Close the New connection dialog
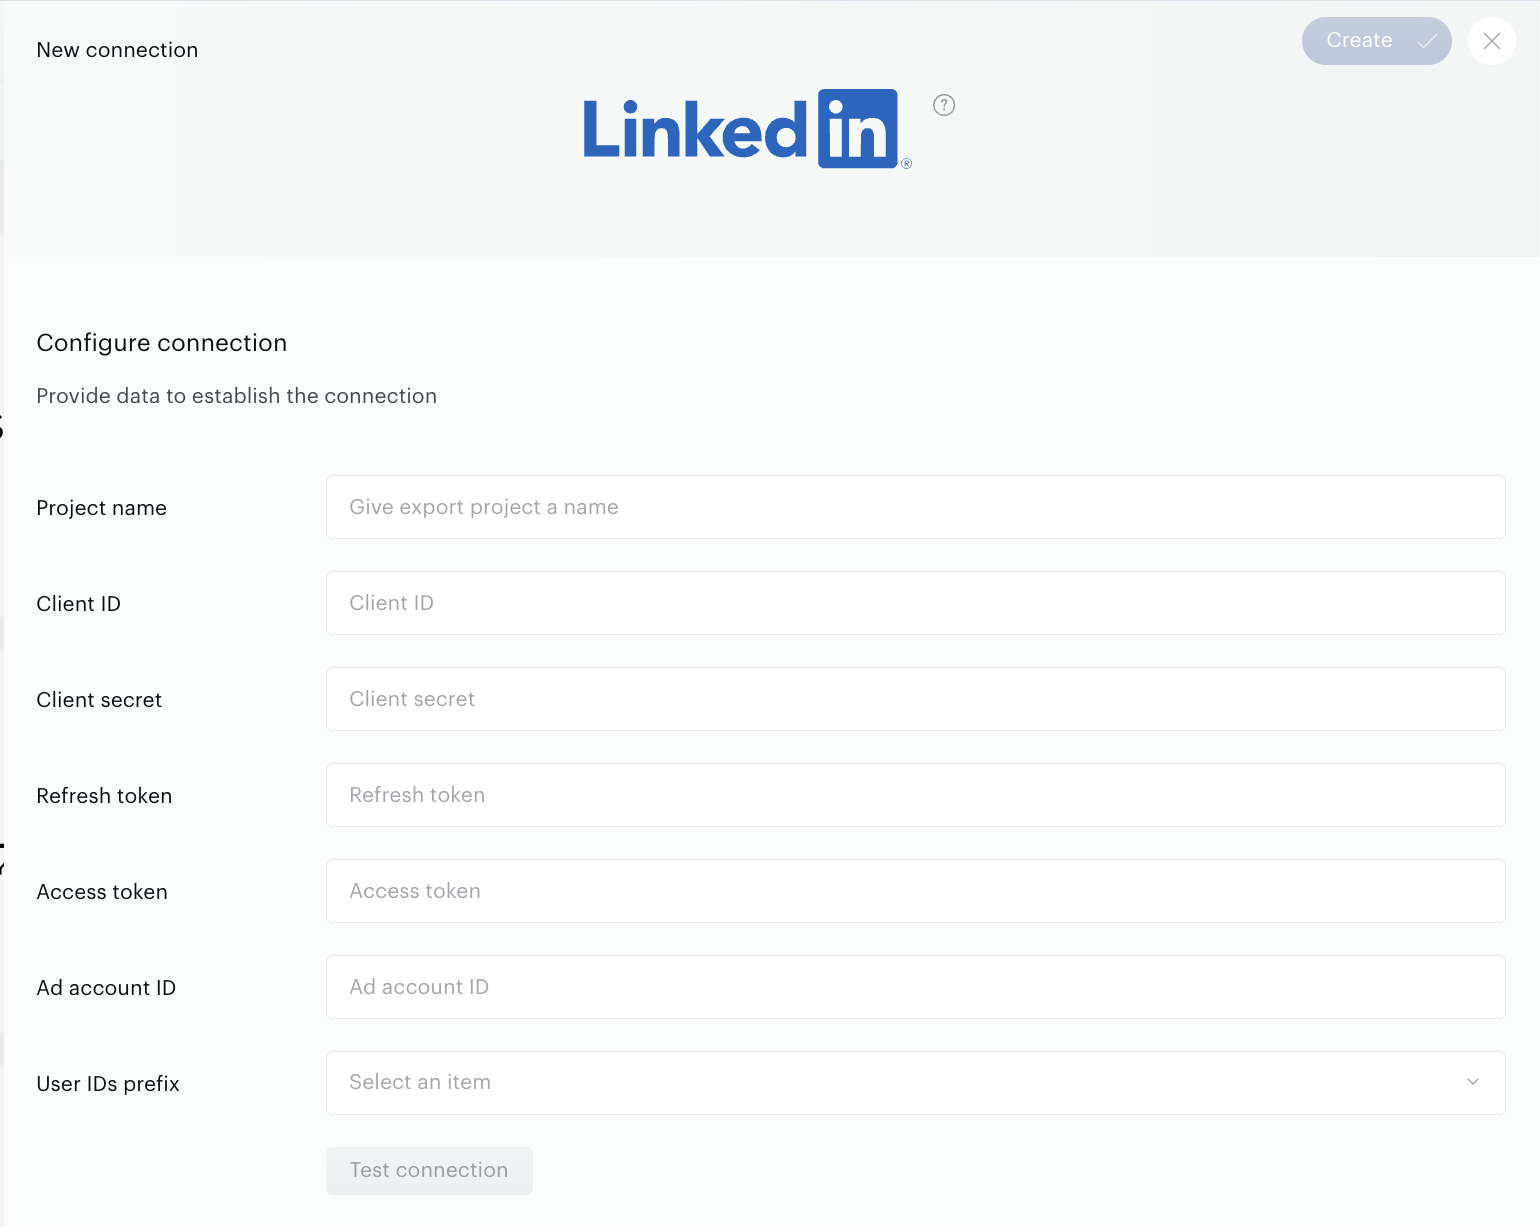 [x=1492, y=41]
